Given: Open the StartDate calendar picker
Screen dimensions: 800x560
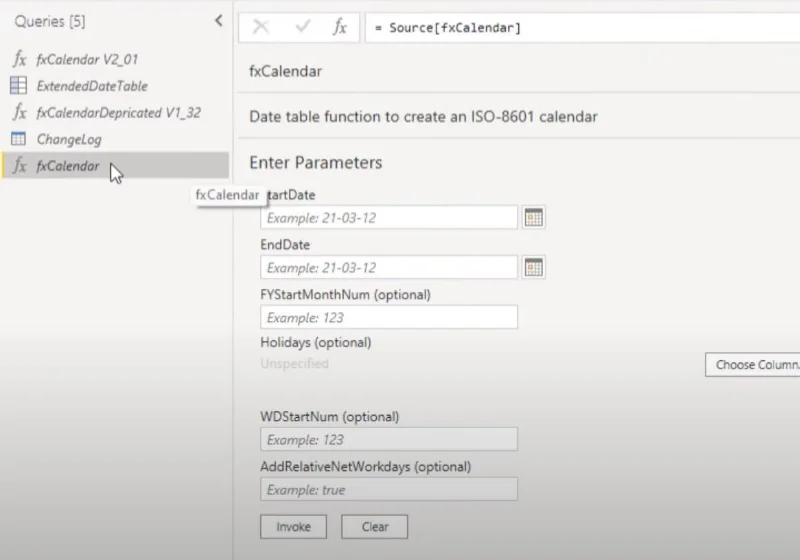Looking at the screenshot, I should point(534,218).
